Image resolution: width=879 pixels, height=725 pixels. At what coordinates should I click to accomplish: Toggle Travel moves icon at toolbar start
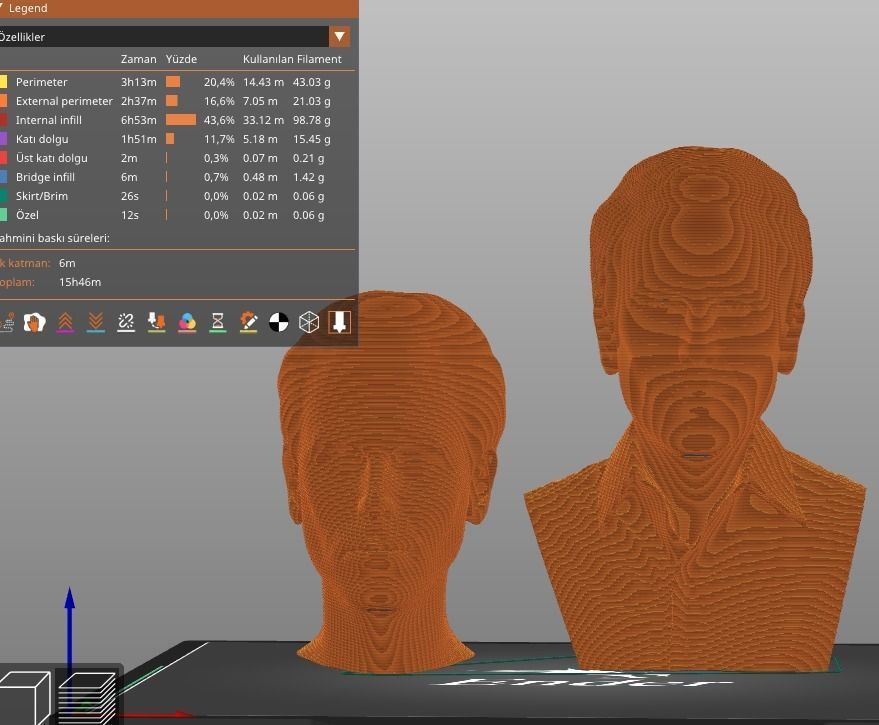point(7,322)
